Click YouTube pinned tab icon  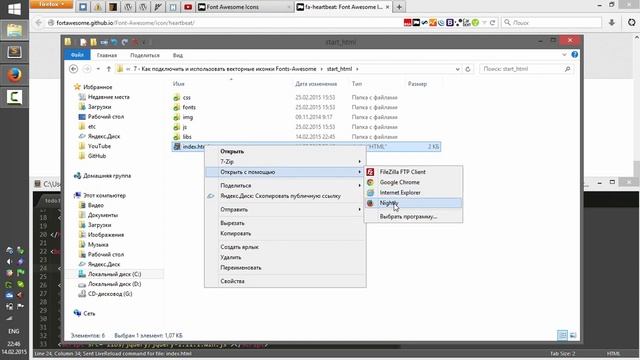(x=188, y=7)
